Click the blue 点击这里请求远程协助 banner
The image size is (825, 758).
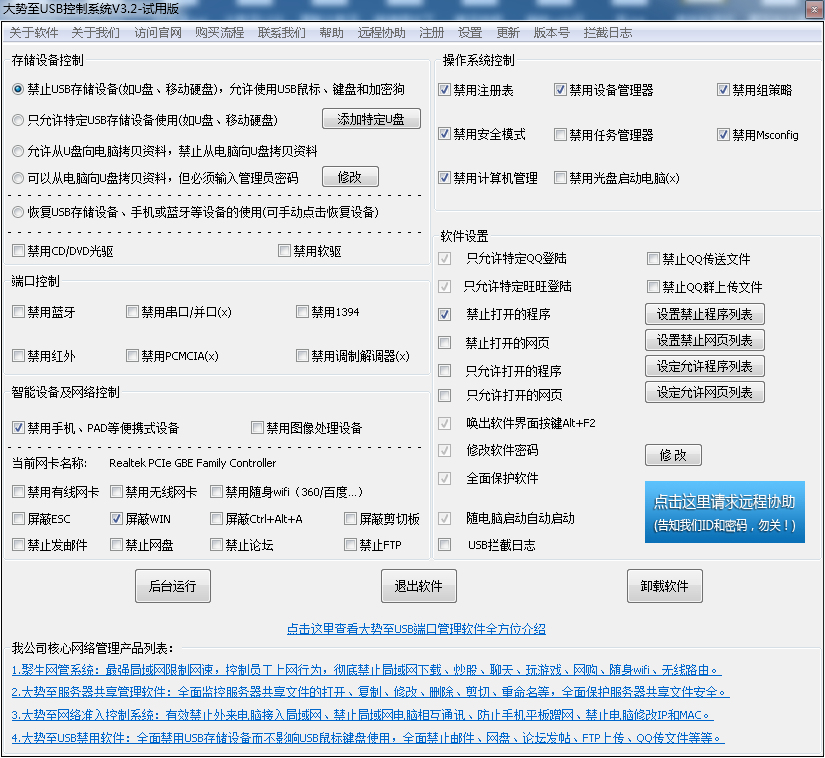725,512
